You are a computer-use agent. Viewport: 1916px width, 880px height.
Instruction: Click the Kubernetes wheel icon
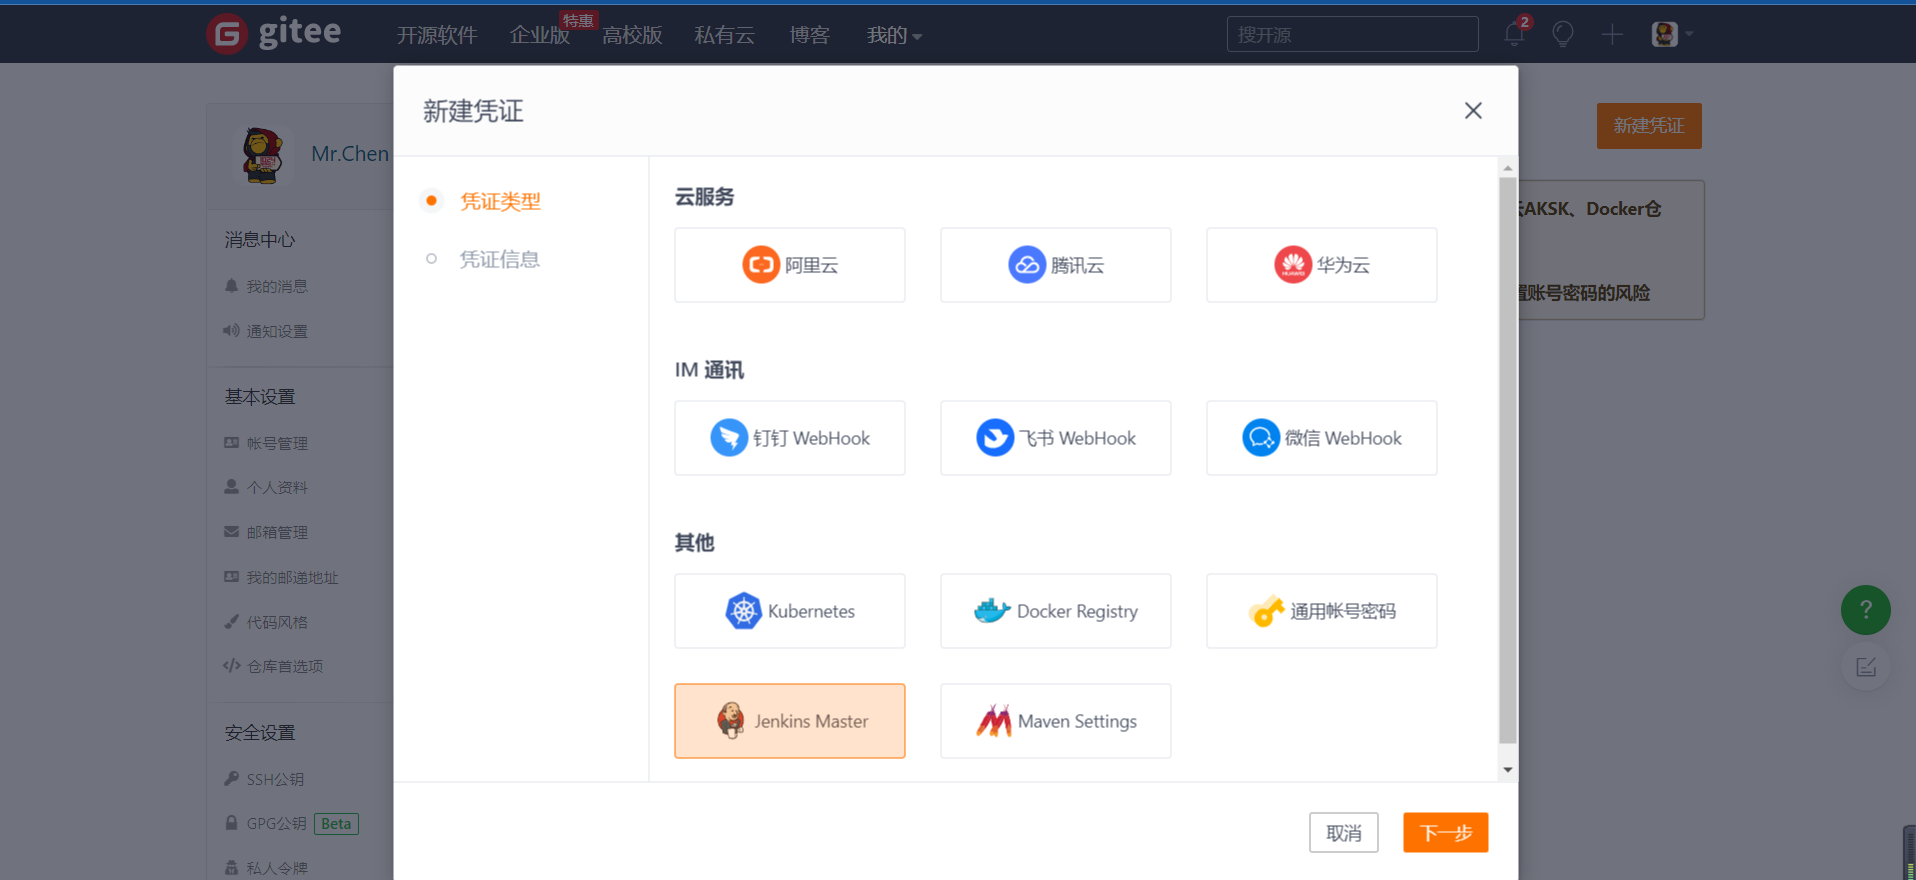coord(743,611)
